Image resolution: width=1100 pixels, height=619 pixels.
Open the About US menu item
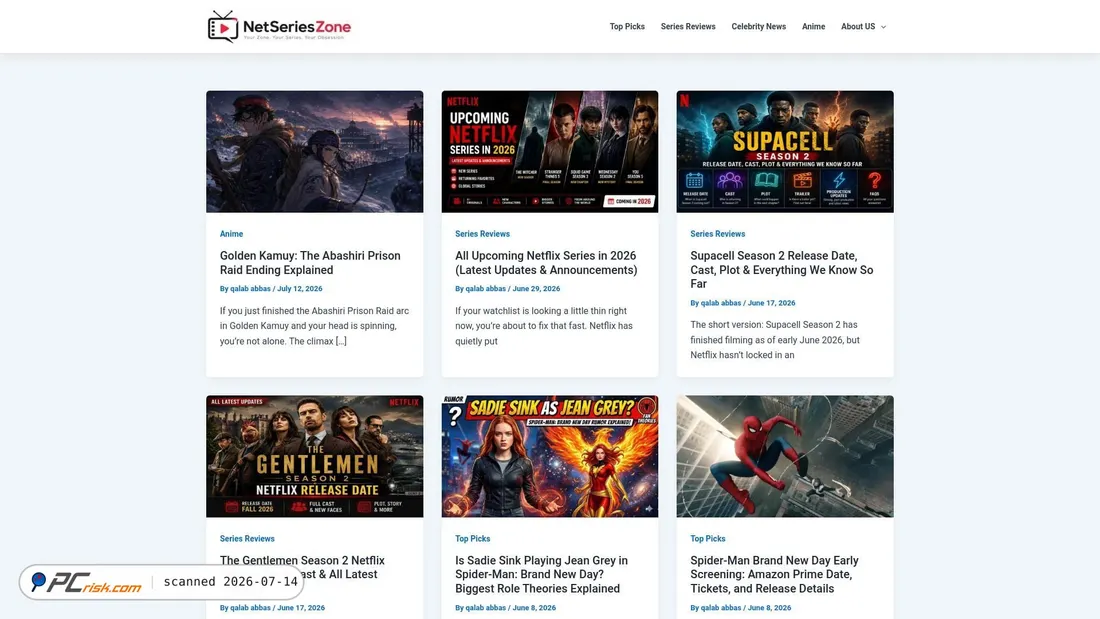(x=858, y=27)
